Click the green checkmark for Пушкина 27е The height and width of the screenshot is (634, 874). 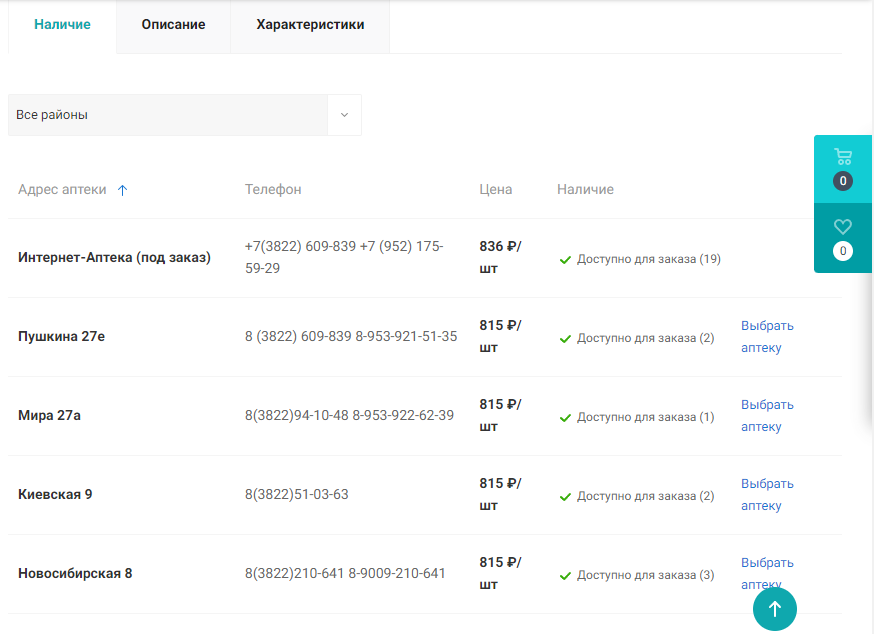click(565, 339)
